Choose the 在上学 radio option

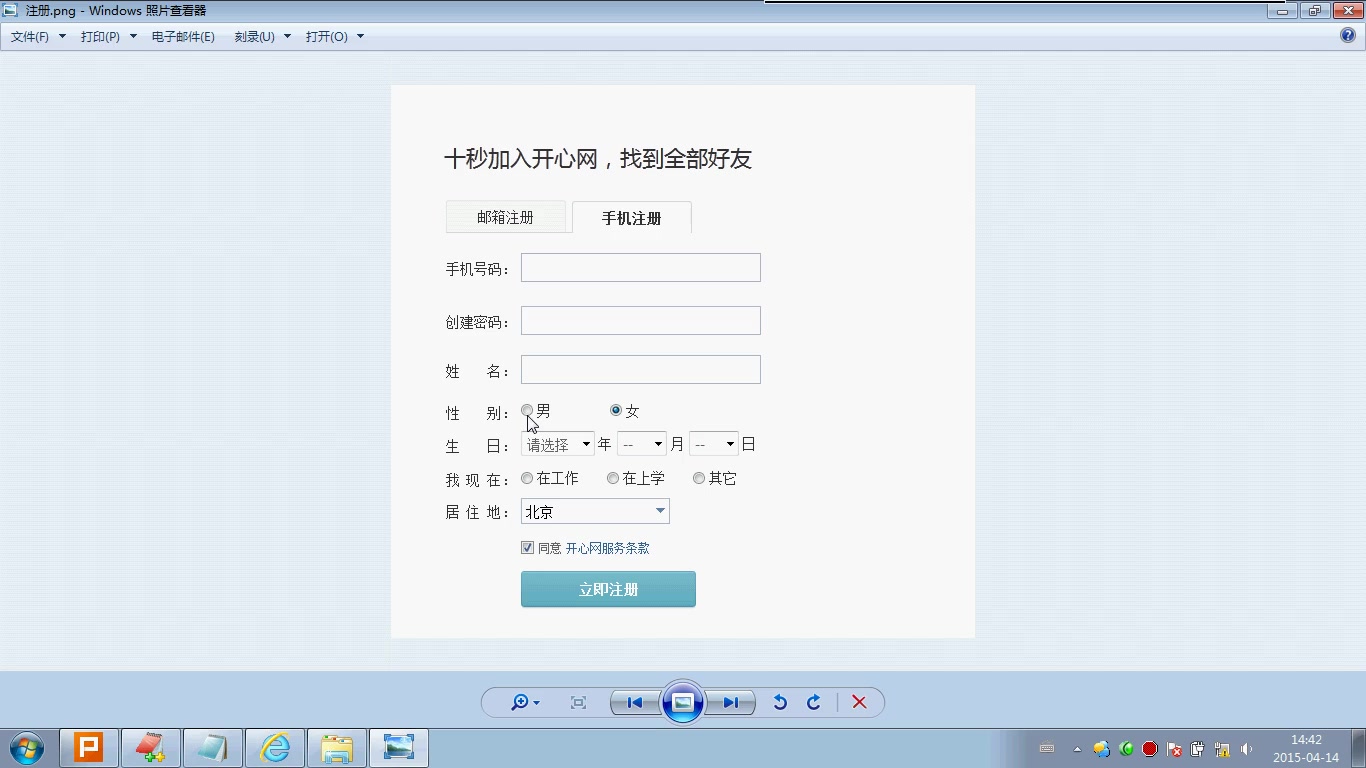point(613,479)
